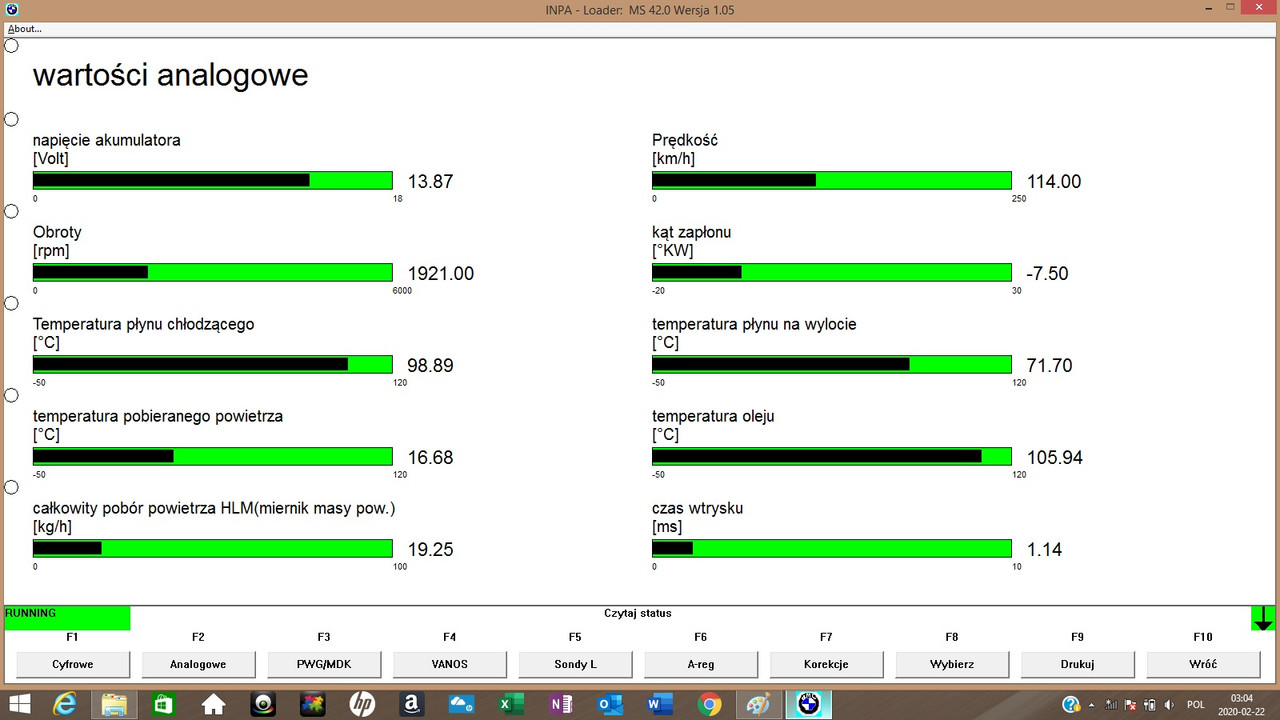The image size is (1280, 720).
Task: Launch the HP app from taskbar
Action: (362, 704)
